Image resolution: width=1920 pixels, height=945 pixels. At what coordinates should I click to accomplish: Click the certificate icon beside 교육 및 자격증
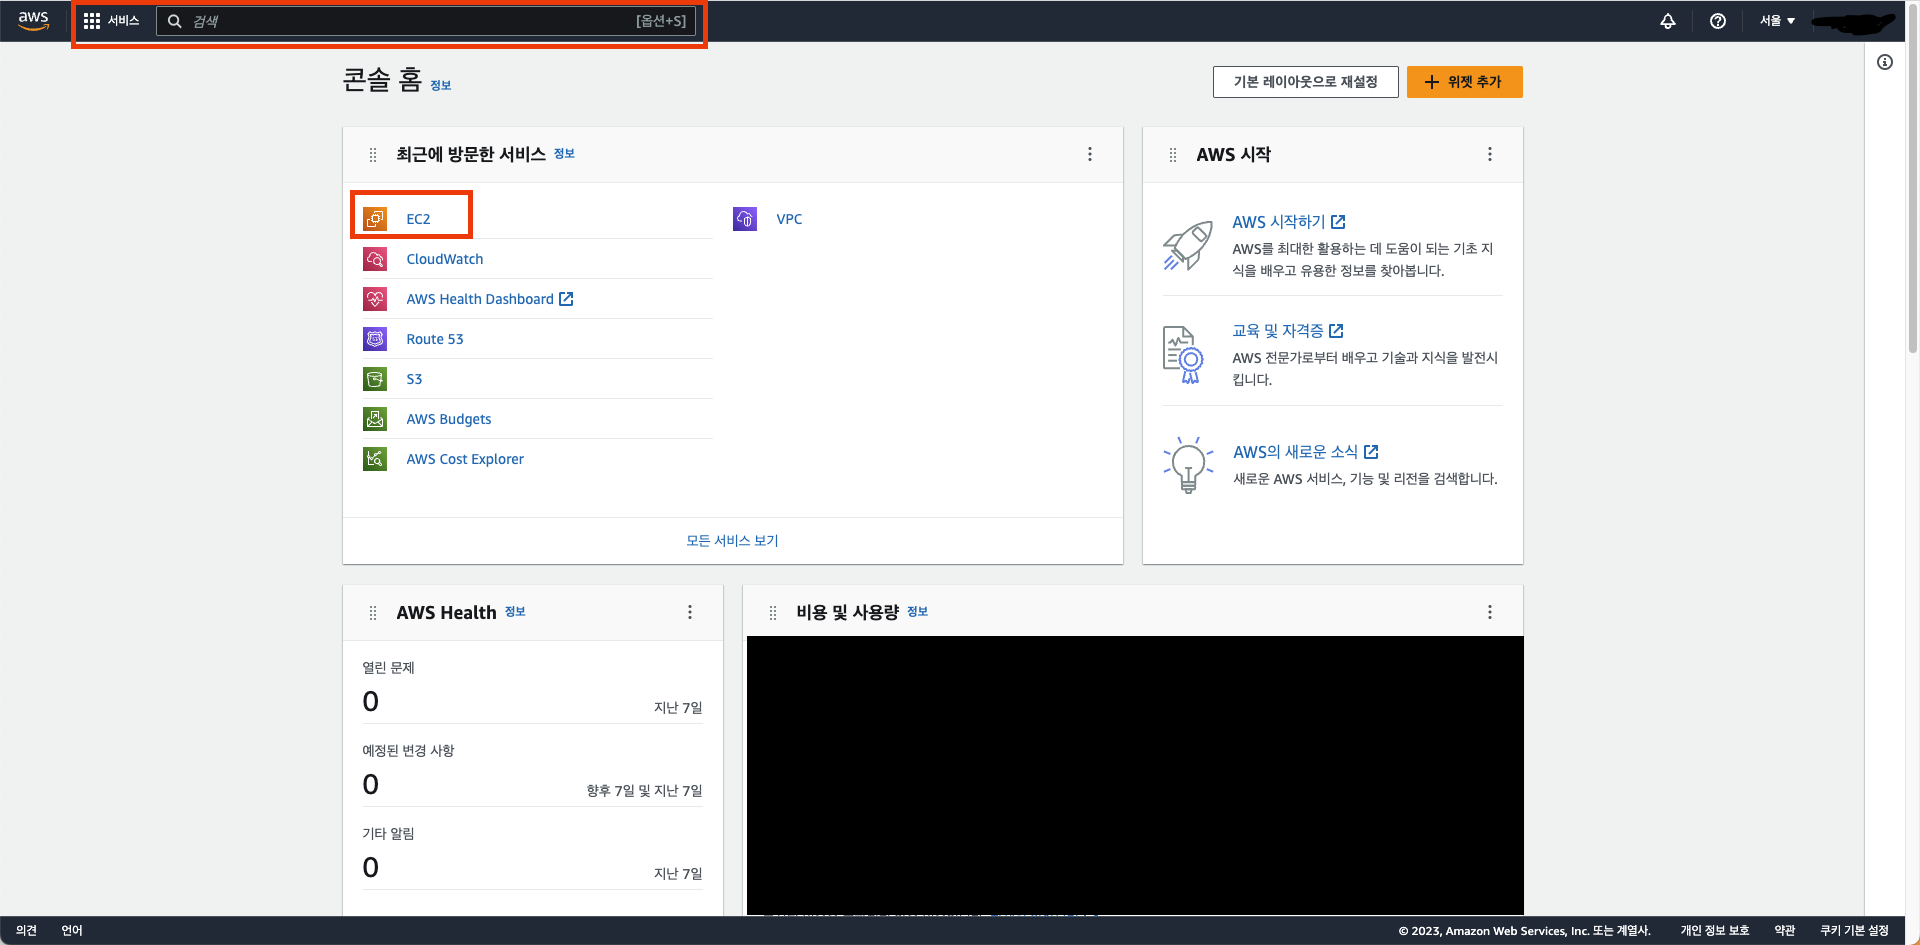pos(1184,355)
